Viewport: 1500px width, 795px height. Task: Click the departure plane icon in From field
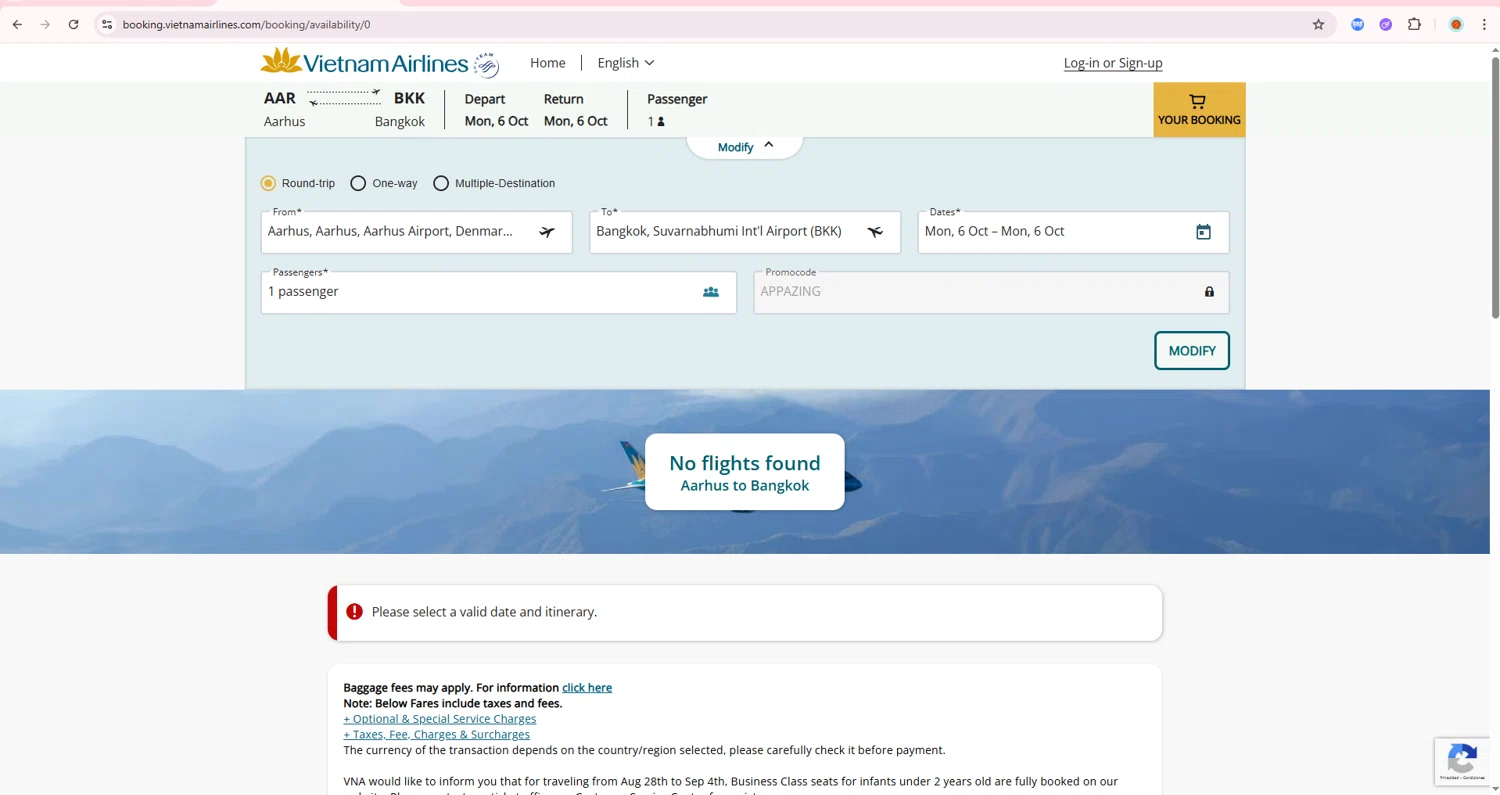[x=547, y=232]
